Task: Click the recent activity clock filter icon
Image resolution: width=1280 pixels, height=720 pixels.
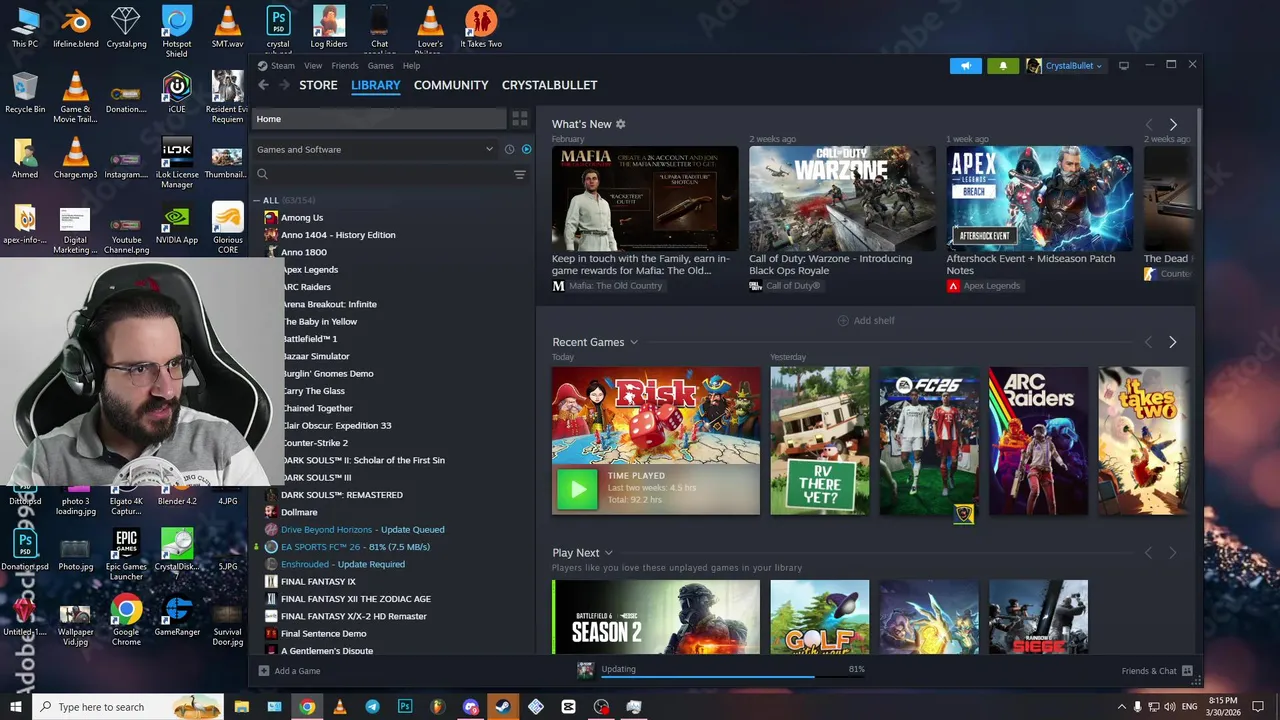Action: (x=509, y=149)
